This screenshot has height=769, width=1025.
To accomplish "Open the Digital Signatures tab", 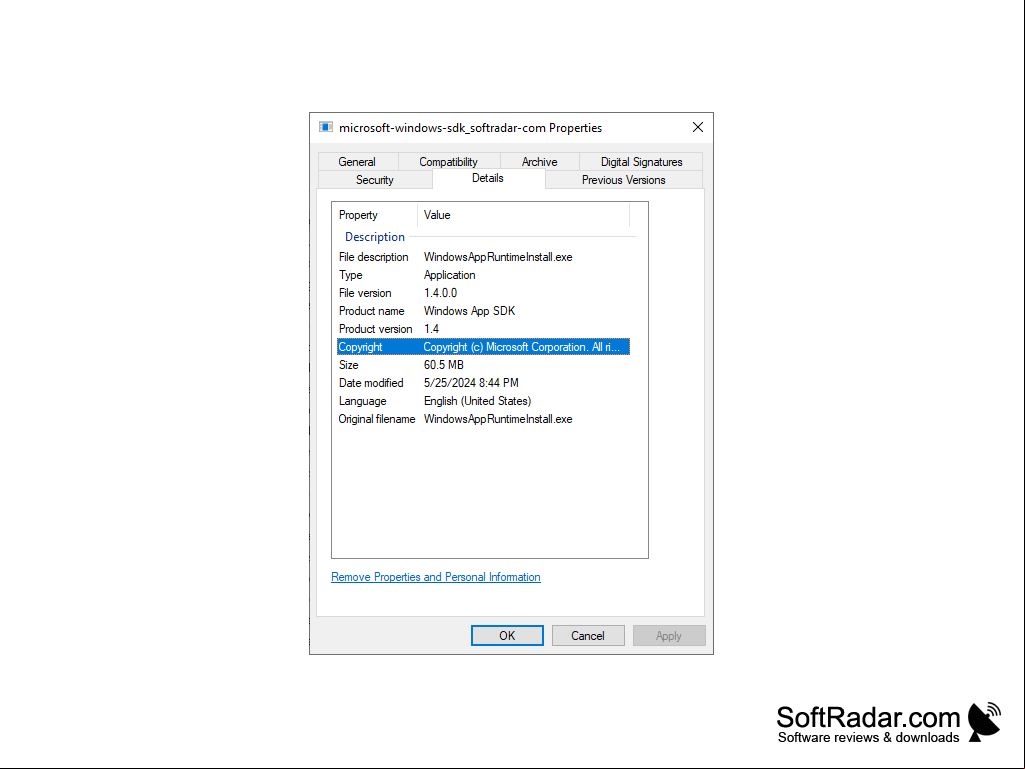I will tap(641, 162).
